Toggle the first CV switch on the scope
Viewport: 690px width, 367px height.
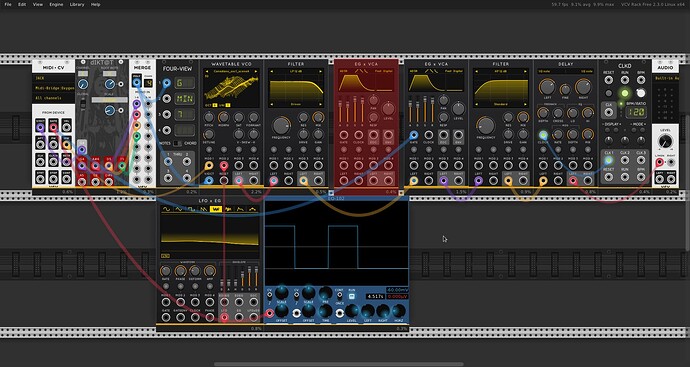(x=269, y=297)
